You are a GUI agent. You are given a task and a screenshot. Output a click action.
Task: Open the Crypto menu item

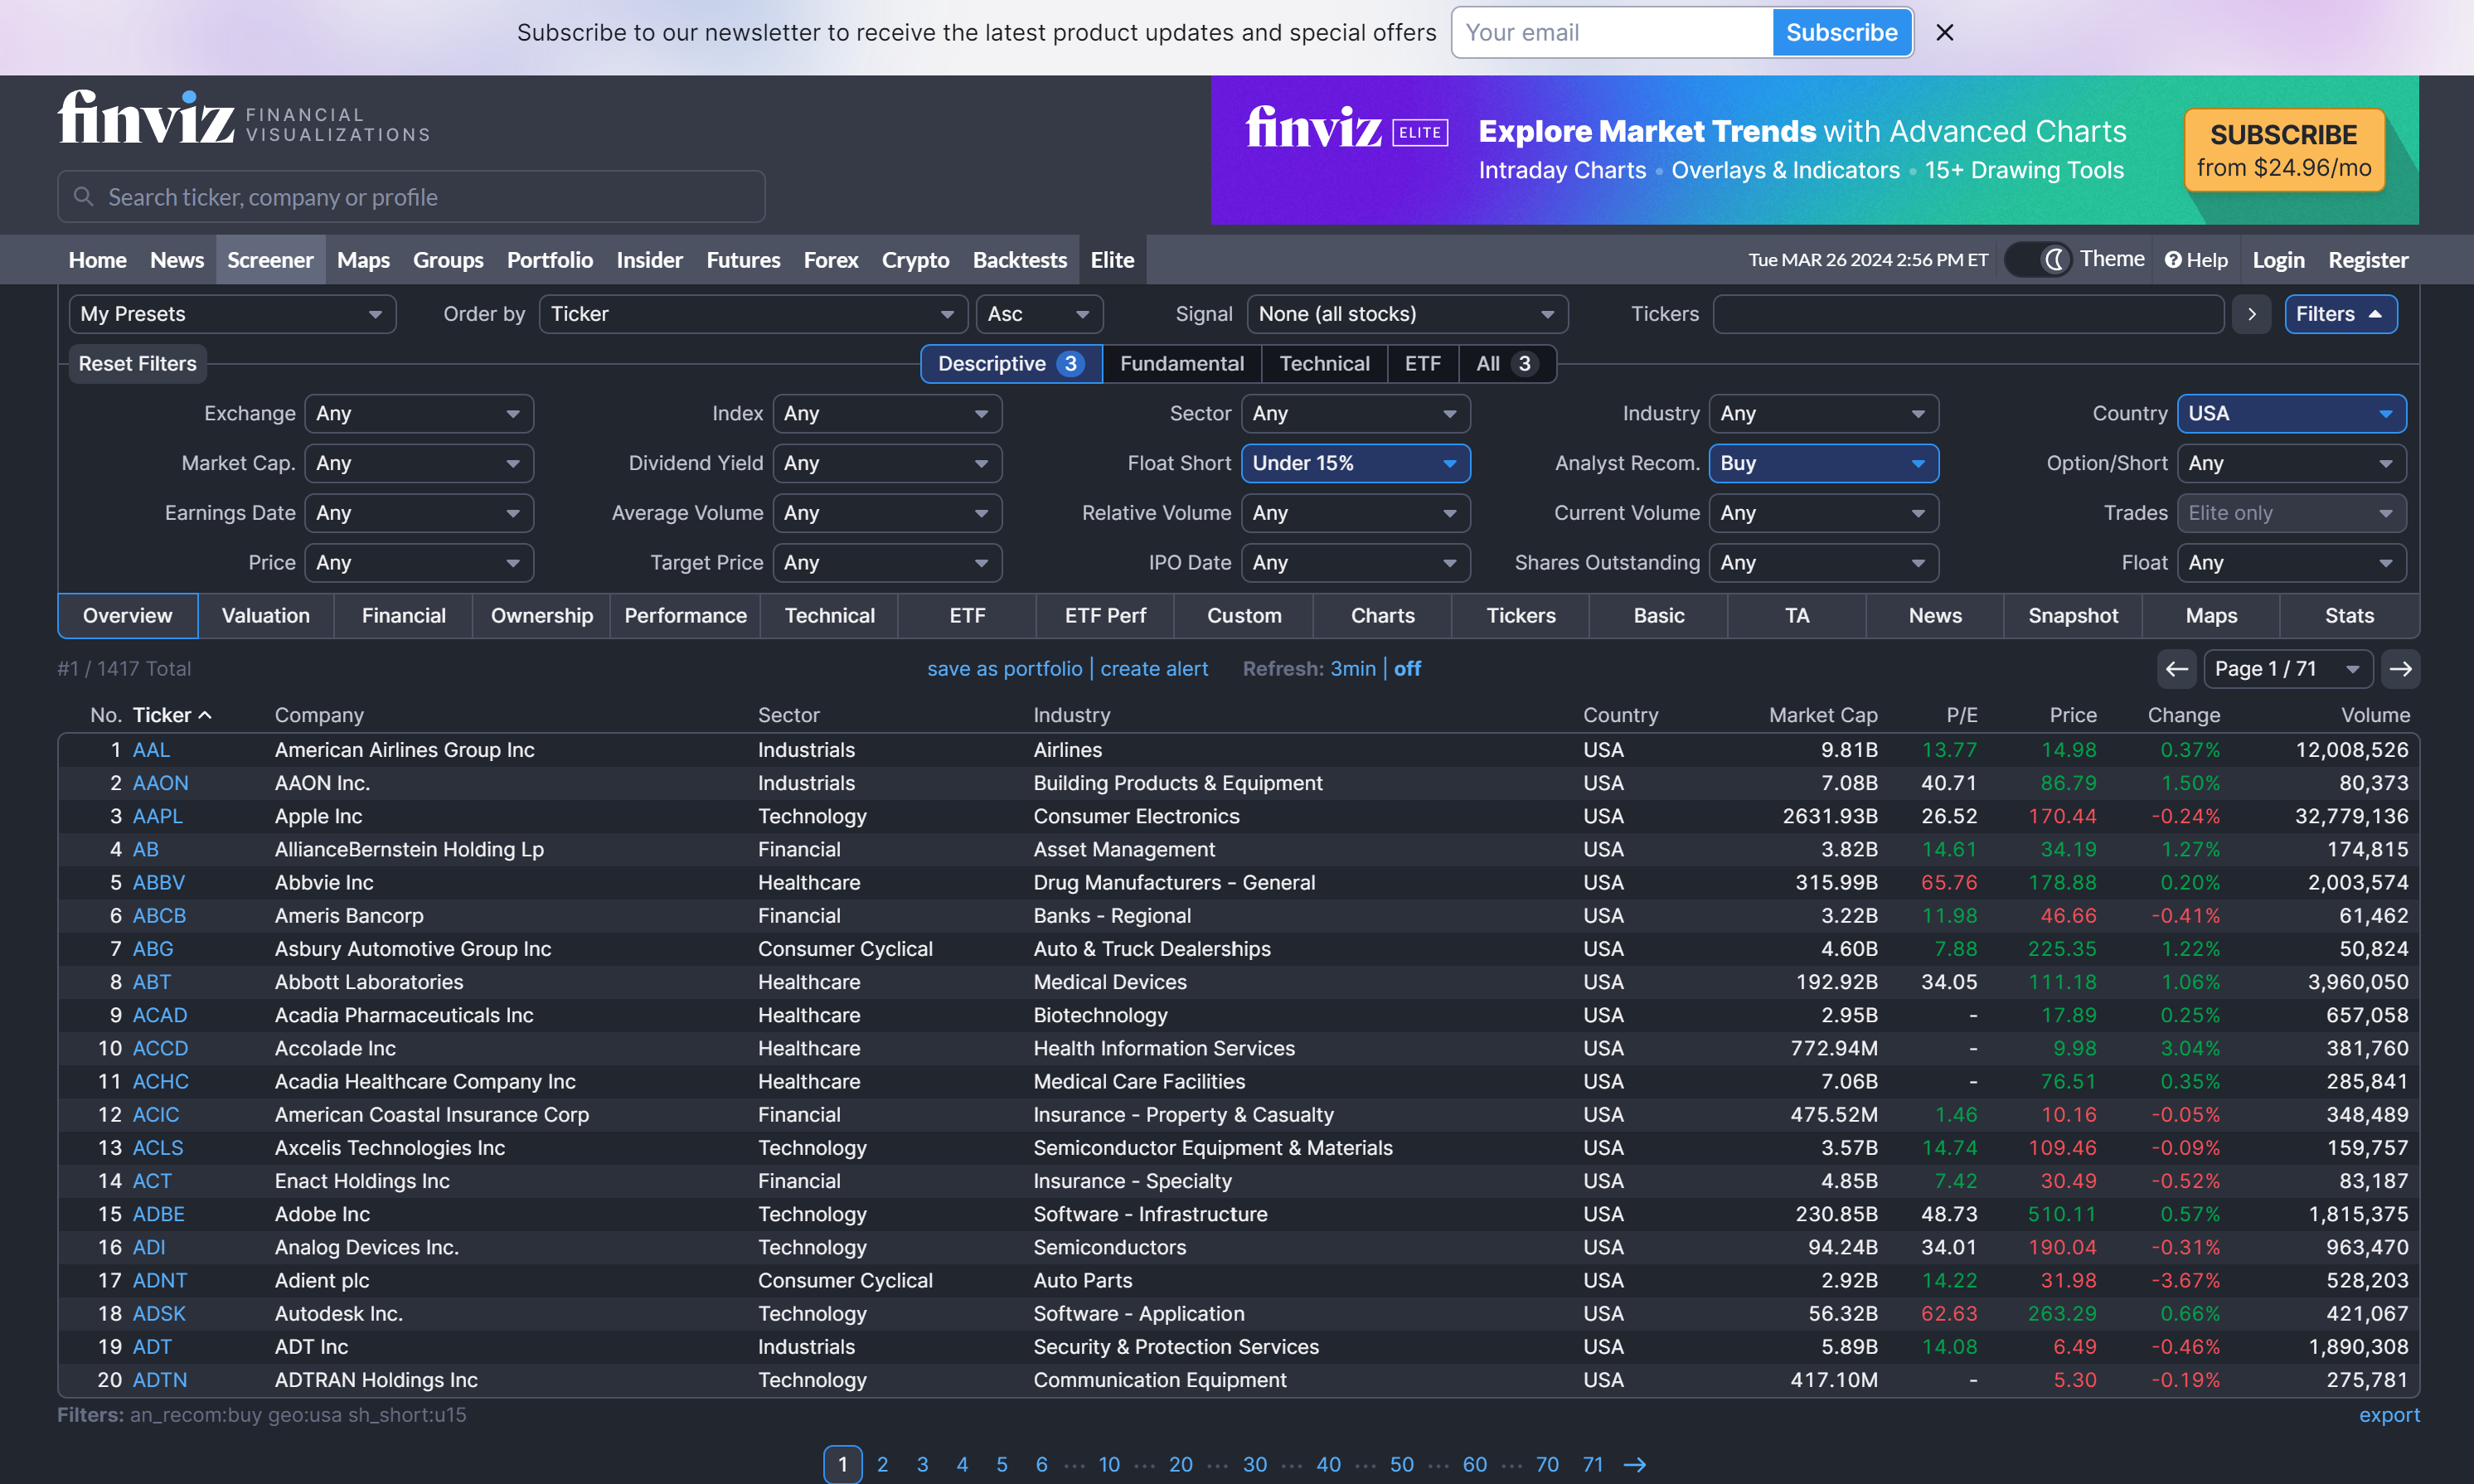click(x=915, y=260)
